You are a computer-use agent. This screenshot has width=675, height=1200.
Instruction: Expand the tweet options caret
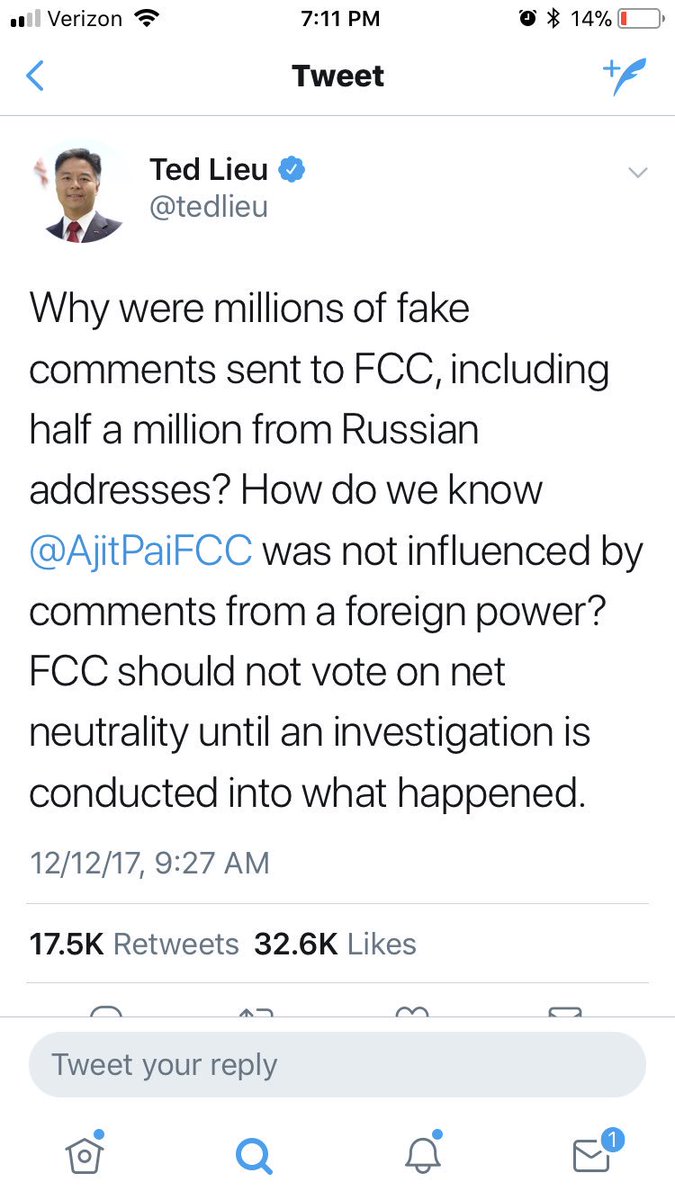[637, 173]
